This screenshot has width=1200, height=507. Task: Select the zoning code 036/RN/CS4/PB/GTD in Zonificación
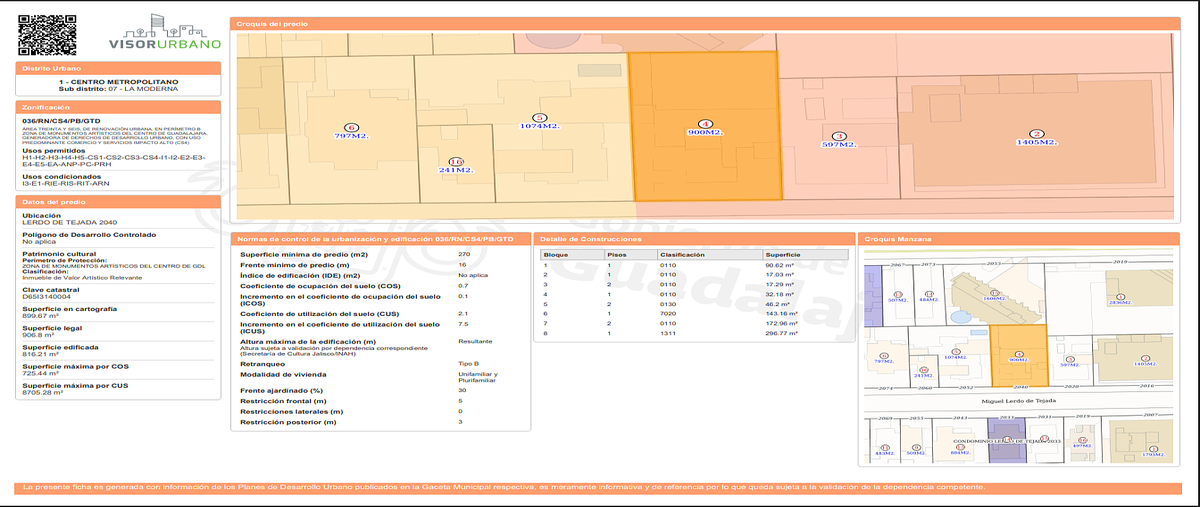pyautogui.click(x=61, y=120)
